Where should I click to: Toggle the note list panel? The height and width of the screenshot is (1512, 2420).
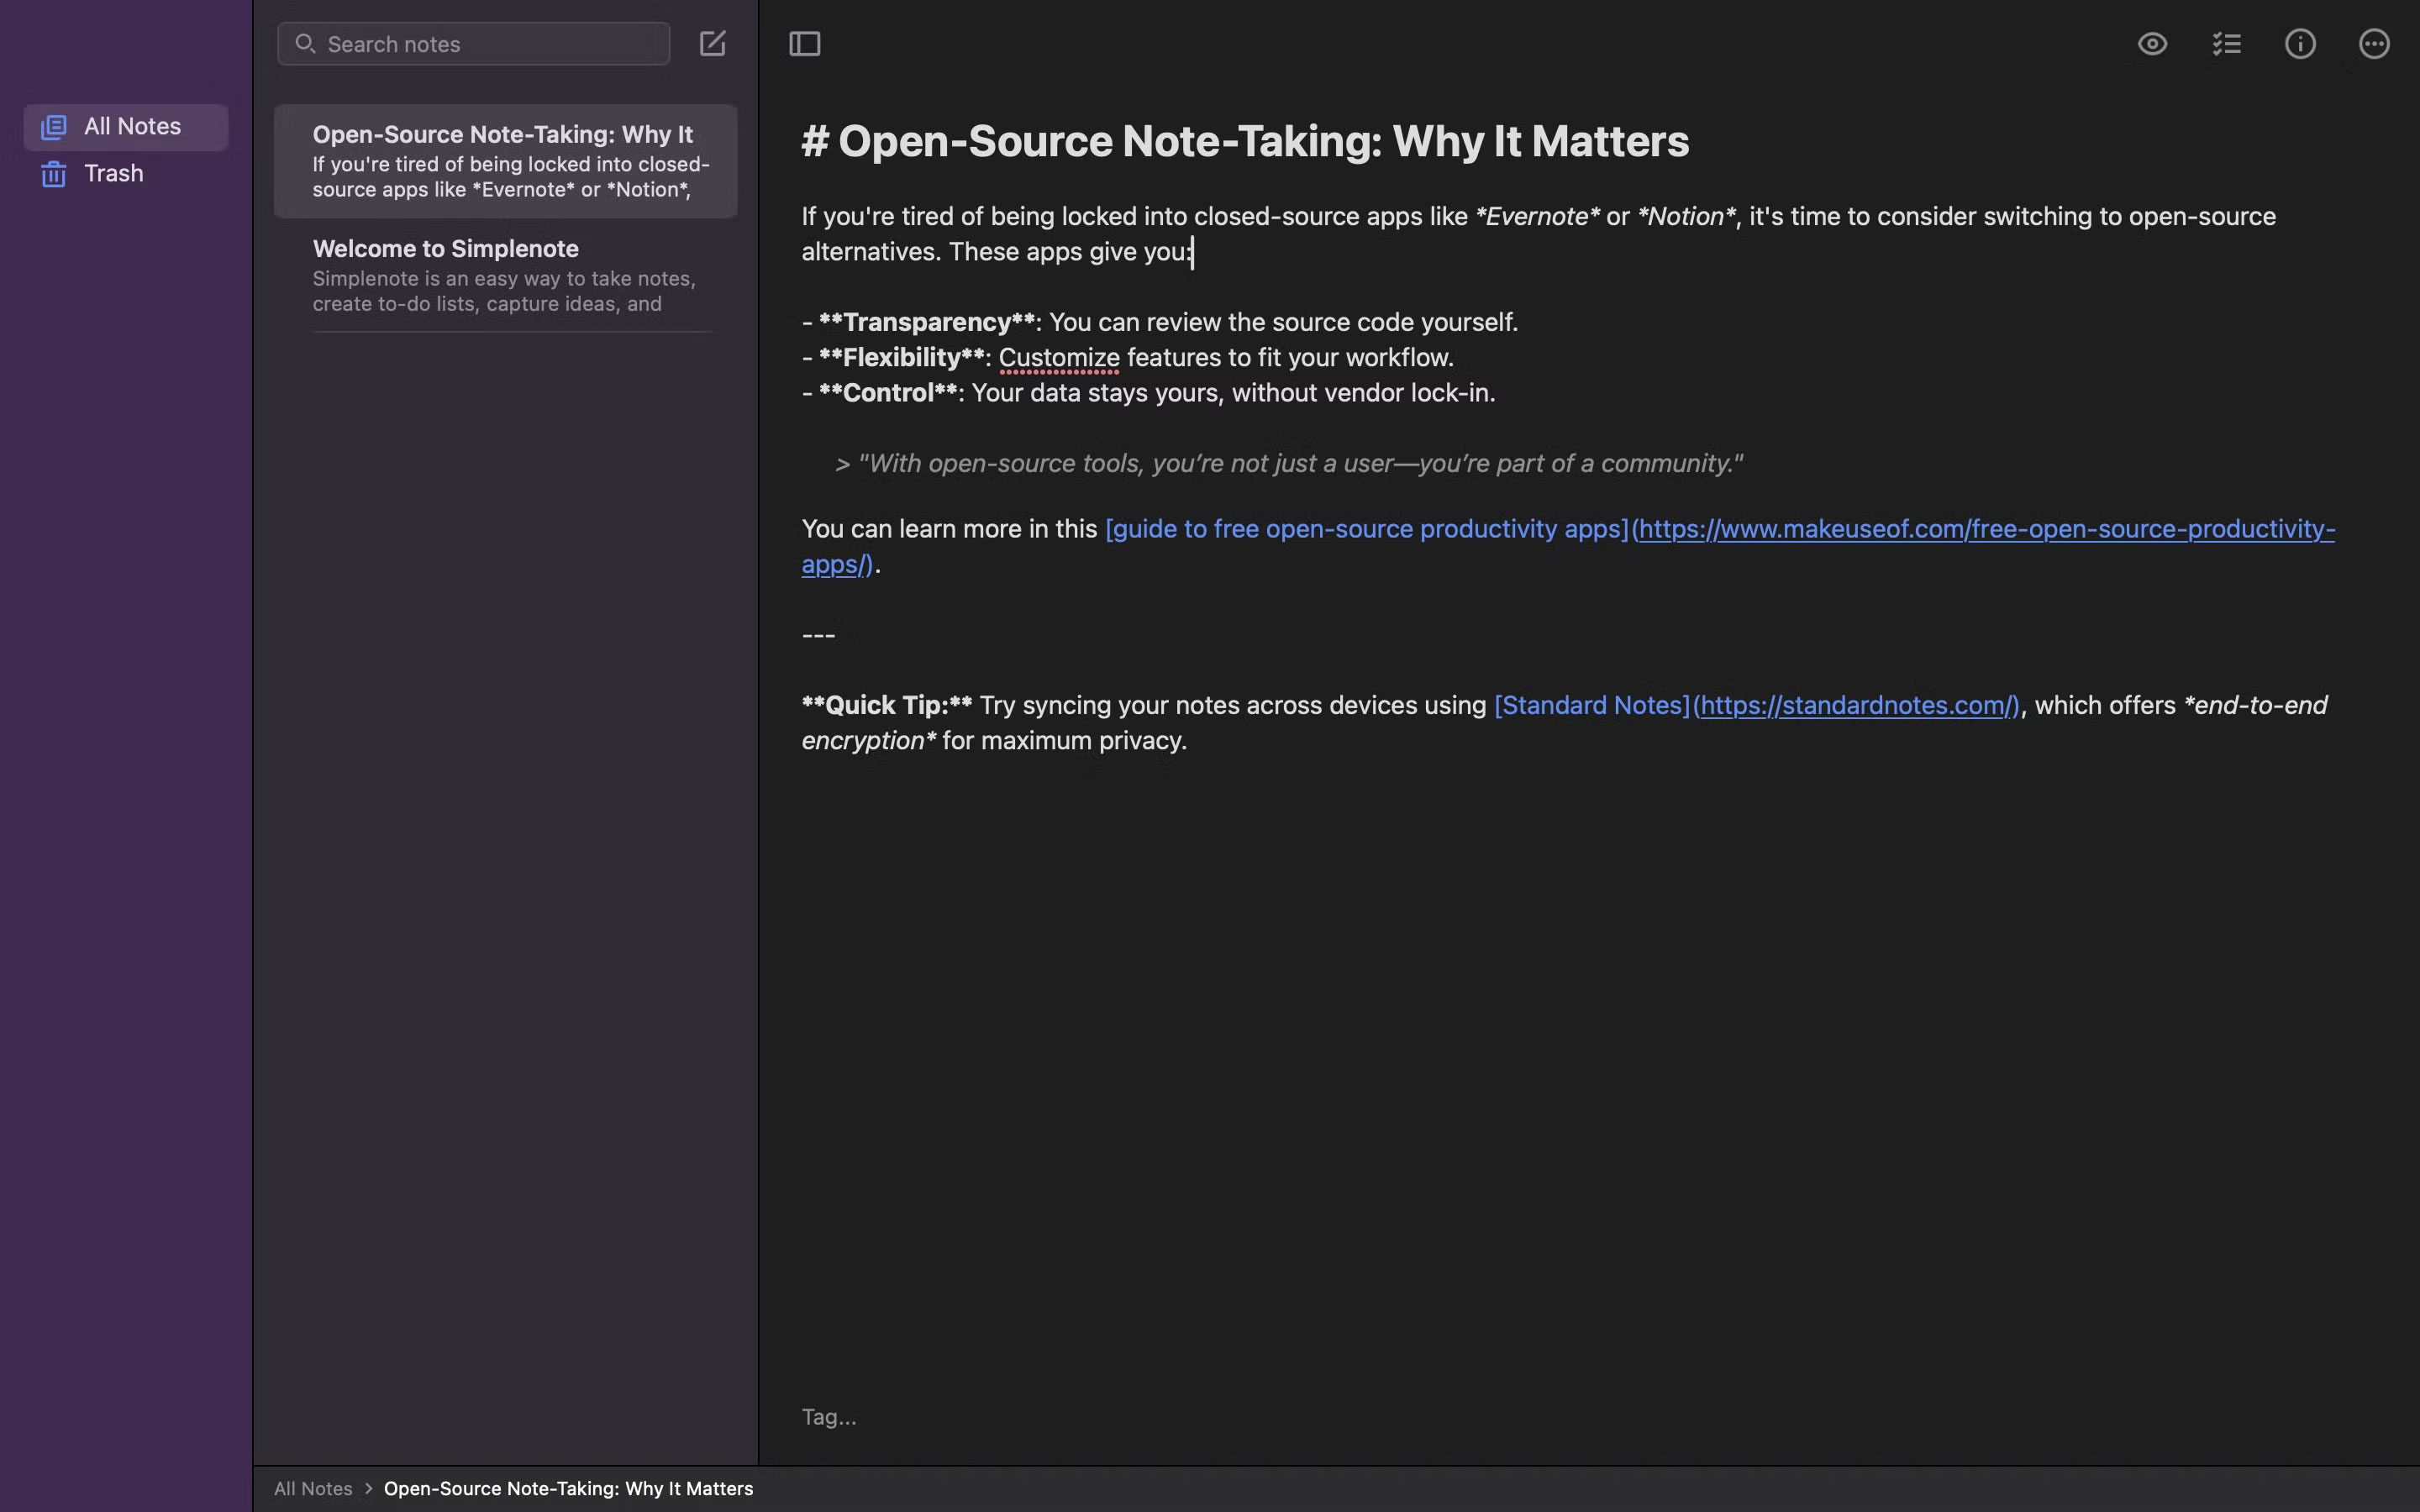[804, 43]
